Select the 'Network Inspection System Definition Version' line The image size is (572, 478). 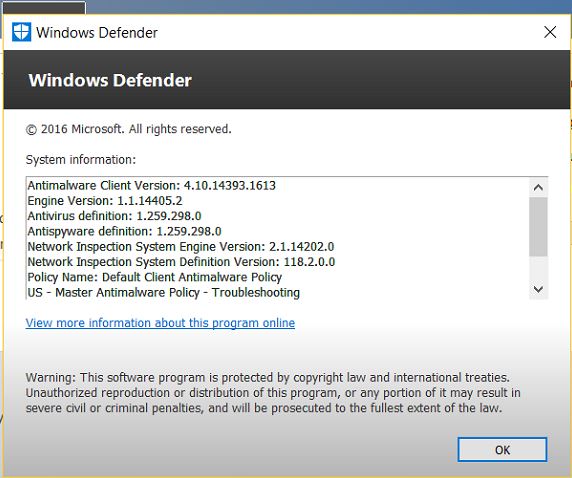(181, 262)
